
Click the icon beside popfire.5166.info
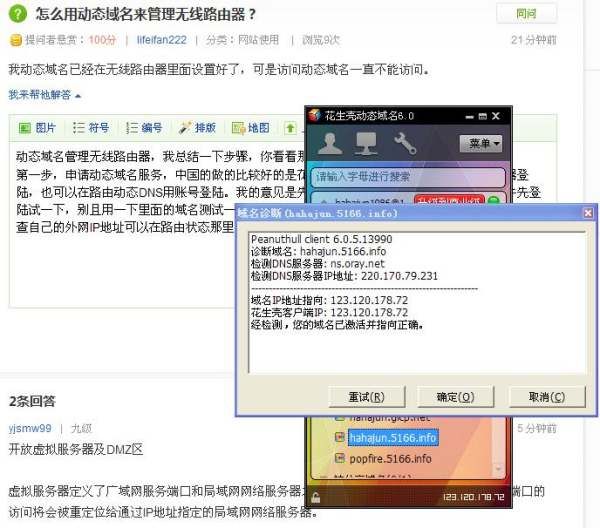tap(339, 458)
